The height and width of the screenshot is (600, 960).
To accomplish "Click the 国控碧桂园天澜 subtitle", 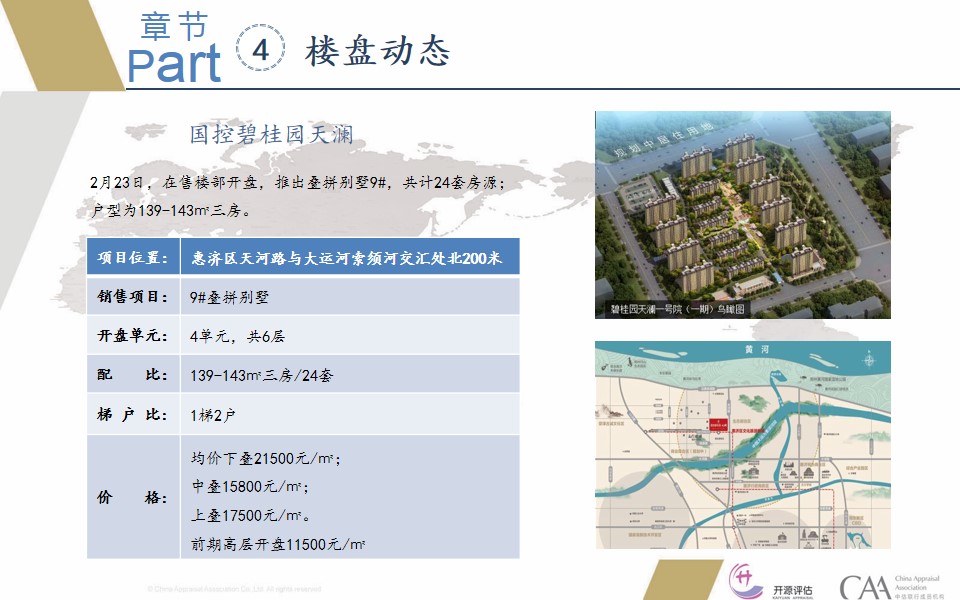I will (x=271, y=134).
